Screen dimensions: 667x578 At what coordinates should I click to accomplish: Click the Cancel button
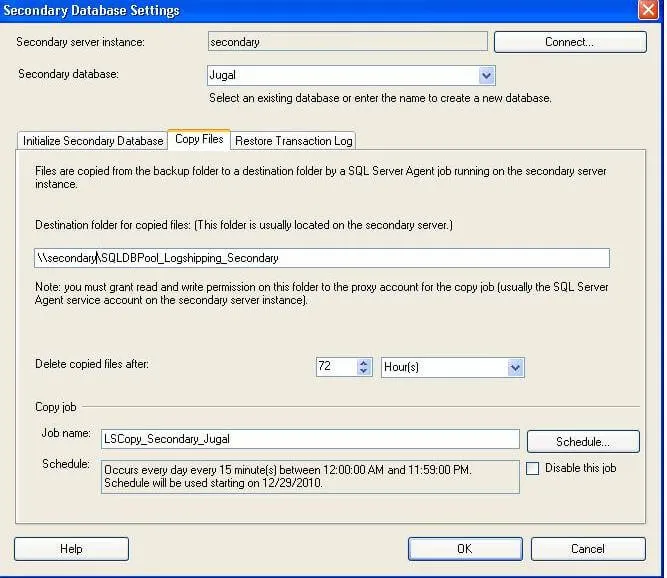(588, 549)
